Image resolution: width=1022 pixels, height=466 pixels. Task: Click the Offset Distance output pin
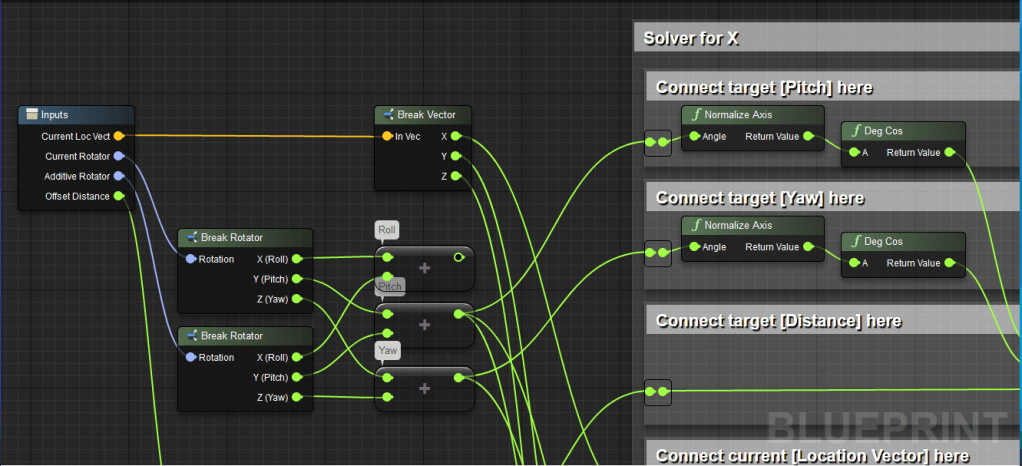tap(118, 196)
